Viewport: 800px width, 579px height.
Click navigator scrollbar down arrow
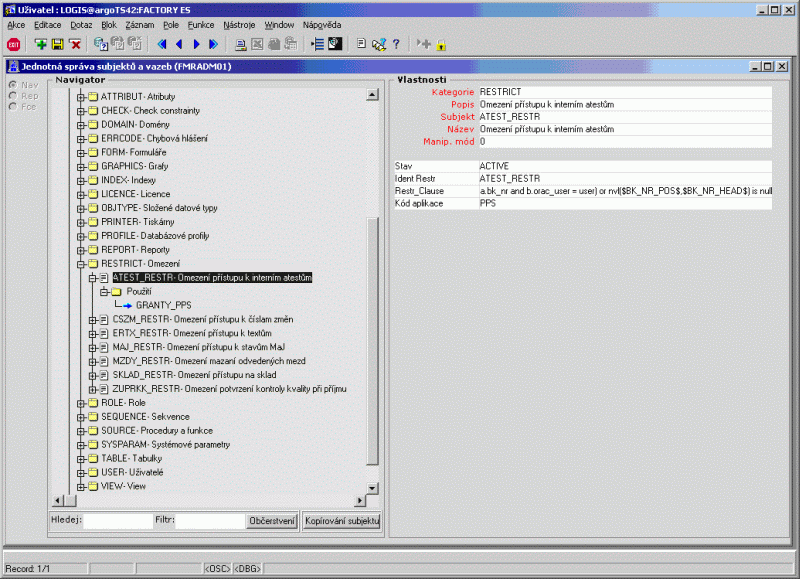click(372, 489)
